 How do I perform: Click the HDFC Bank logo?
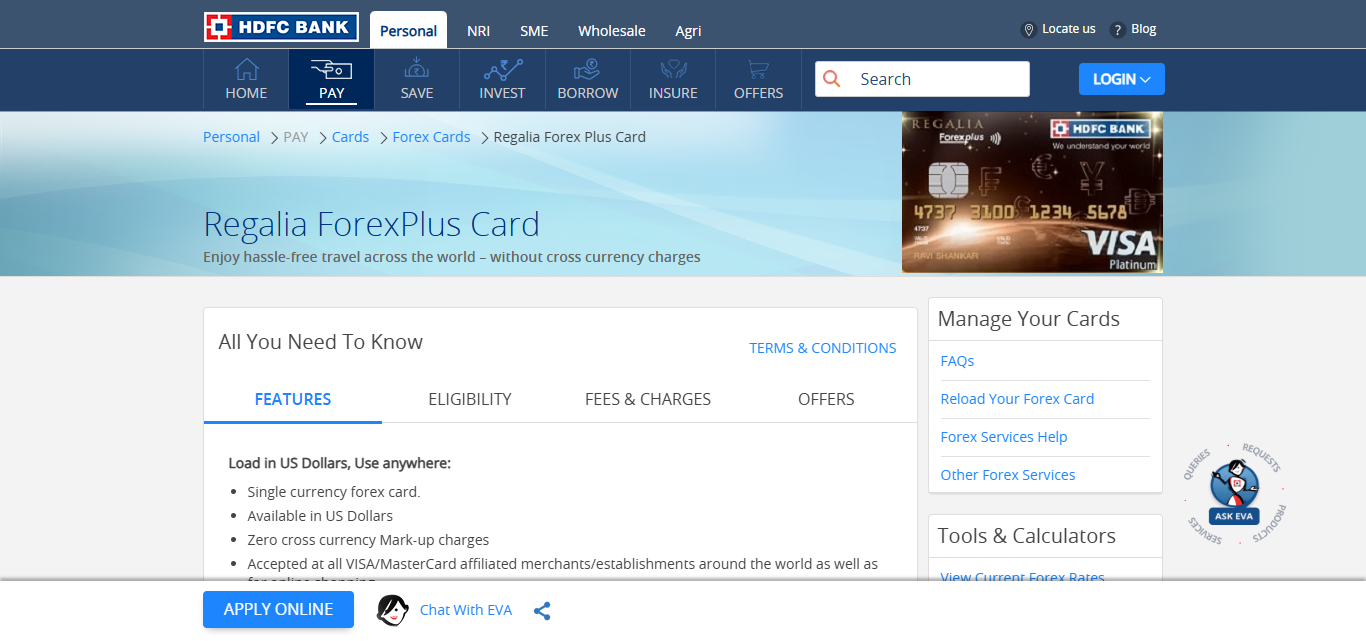coord(281,27)
